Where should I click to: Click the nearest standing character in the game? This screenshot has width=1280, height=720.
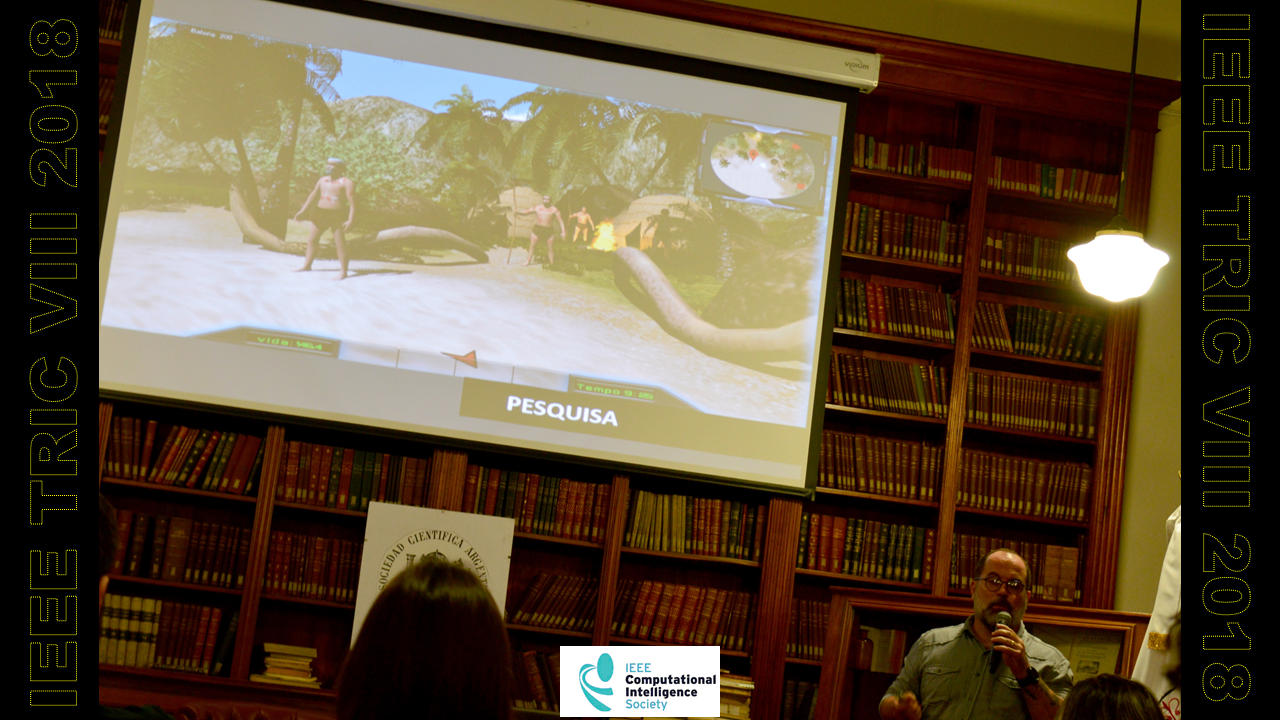tap(326, 217)
